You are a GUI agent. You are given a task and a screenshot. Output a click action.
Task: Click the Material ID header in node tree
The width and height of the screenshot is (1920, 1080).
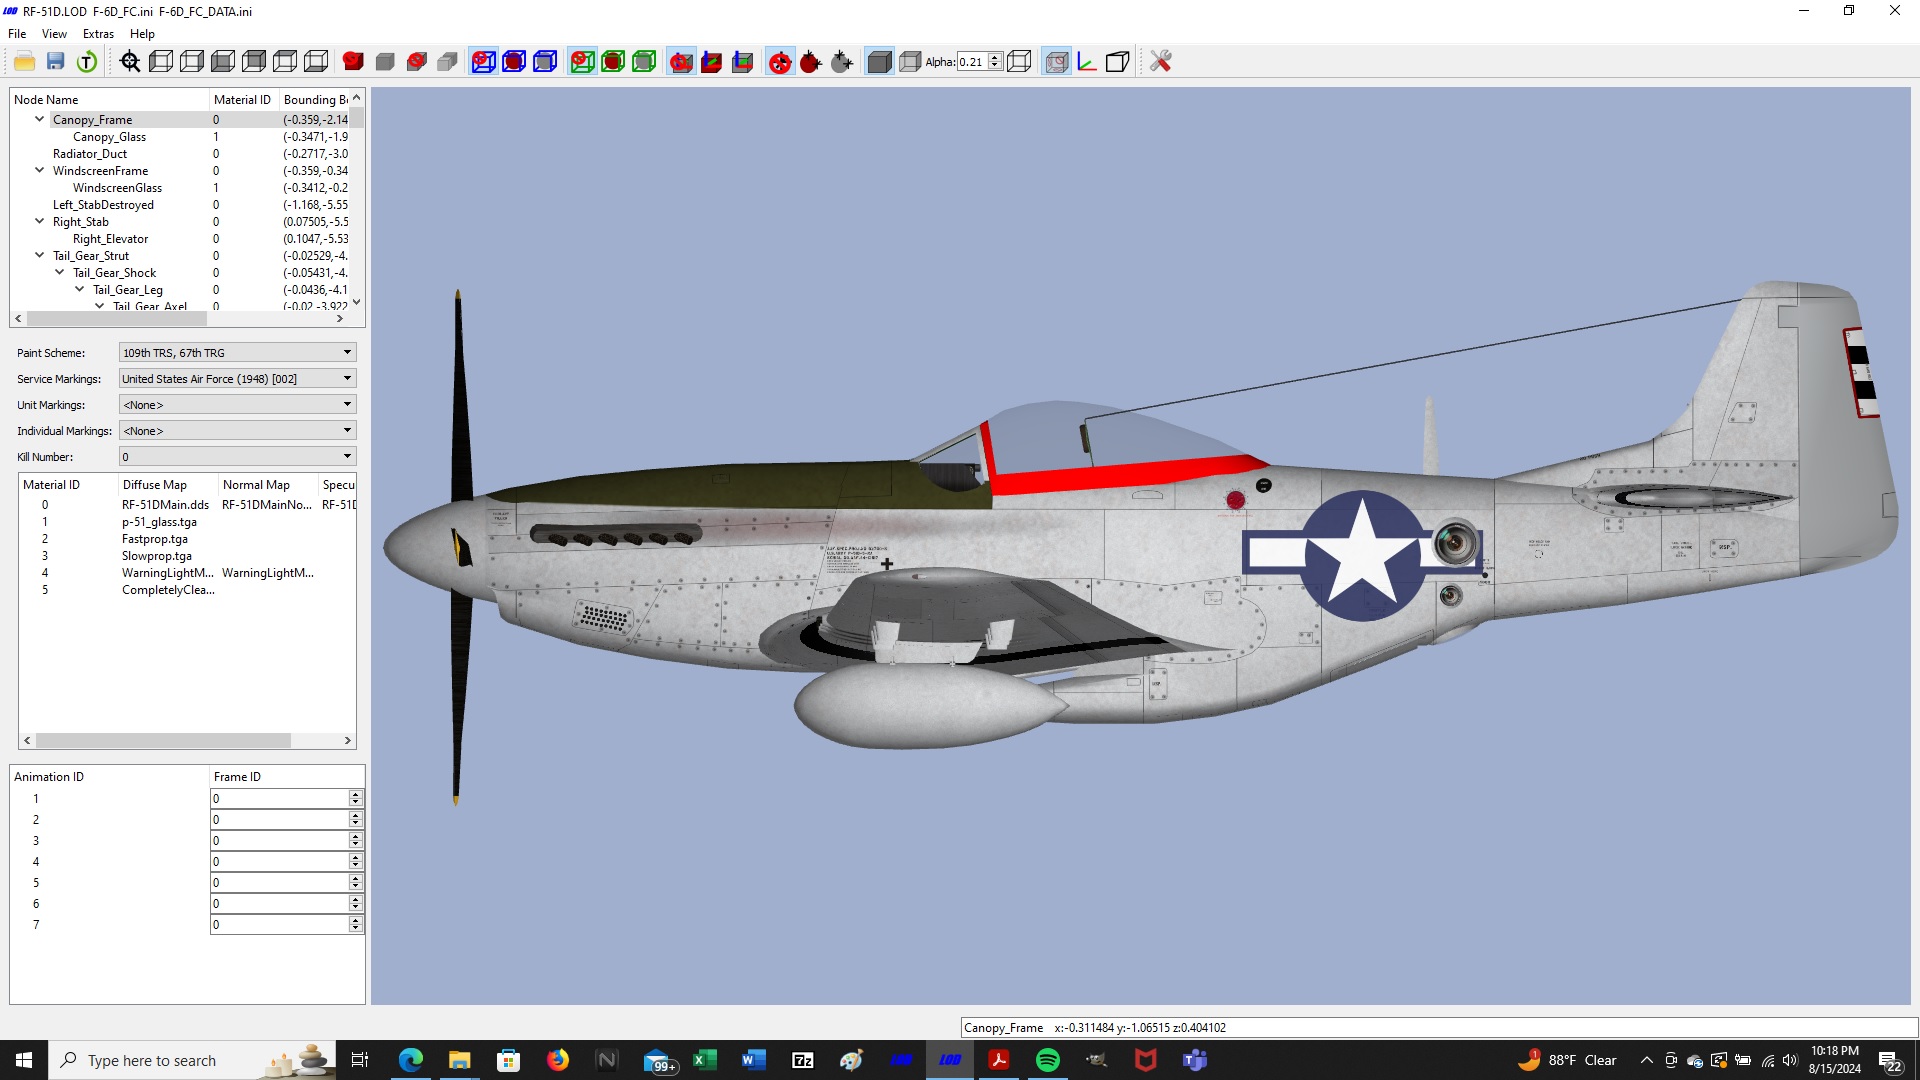[244, 100]
